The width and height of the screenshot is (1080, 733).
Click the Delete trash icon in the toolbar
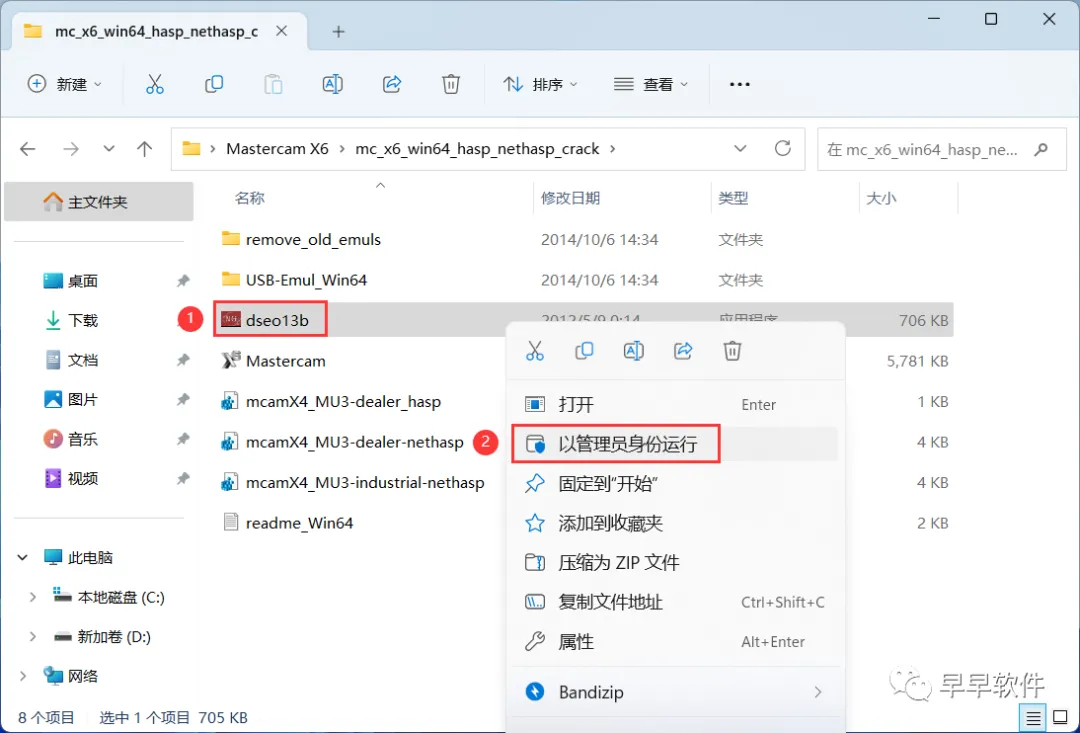click(x=450, y=84)
